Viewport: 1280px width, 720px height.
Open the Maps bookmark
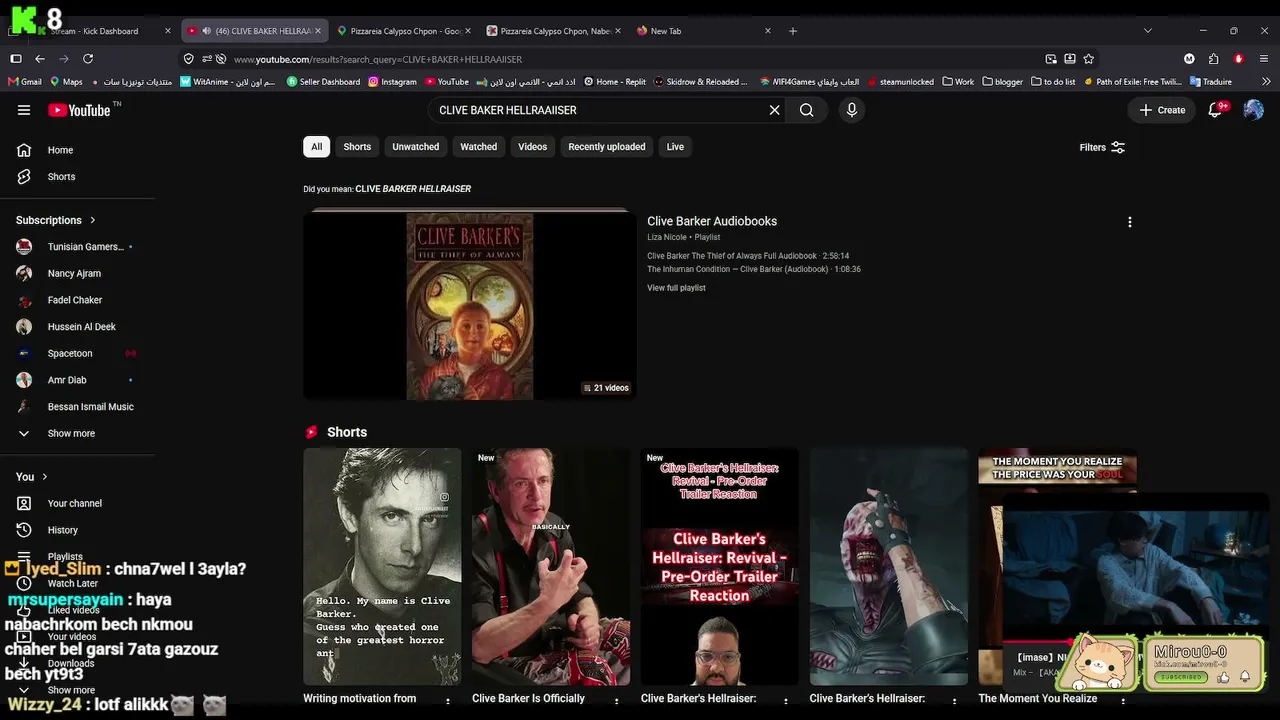[66, 82]
